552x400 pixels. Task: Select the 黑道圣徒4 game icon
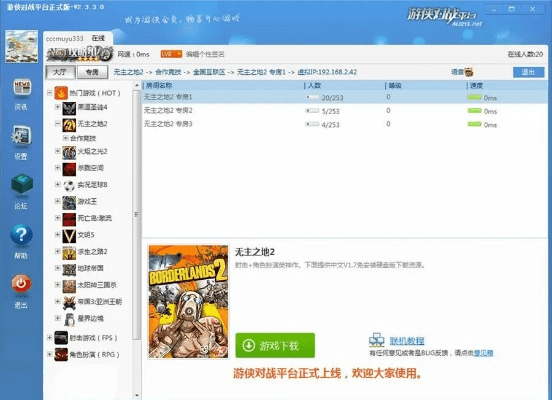tap(69, 108)
